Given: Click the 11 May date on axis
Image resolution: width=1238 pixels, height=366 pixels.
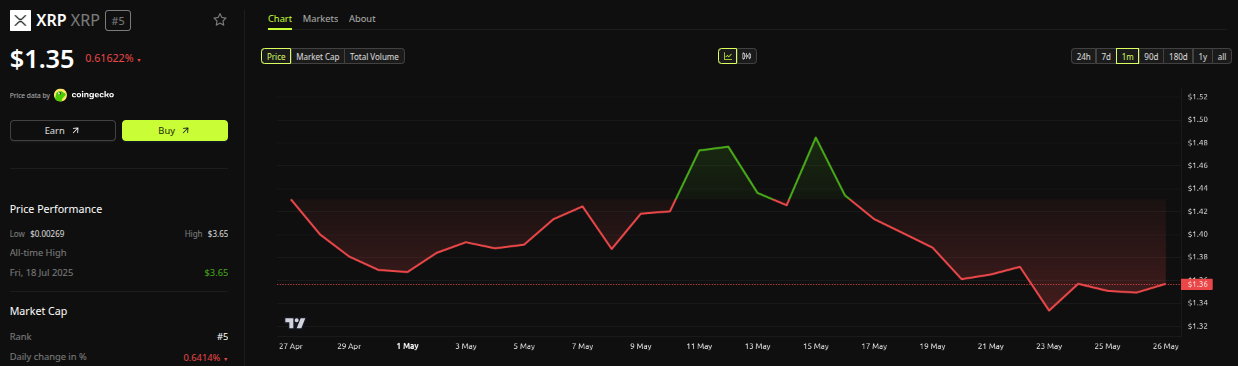Looking at the screenshot, I should click(699, 346).
